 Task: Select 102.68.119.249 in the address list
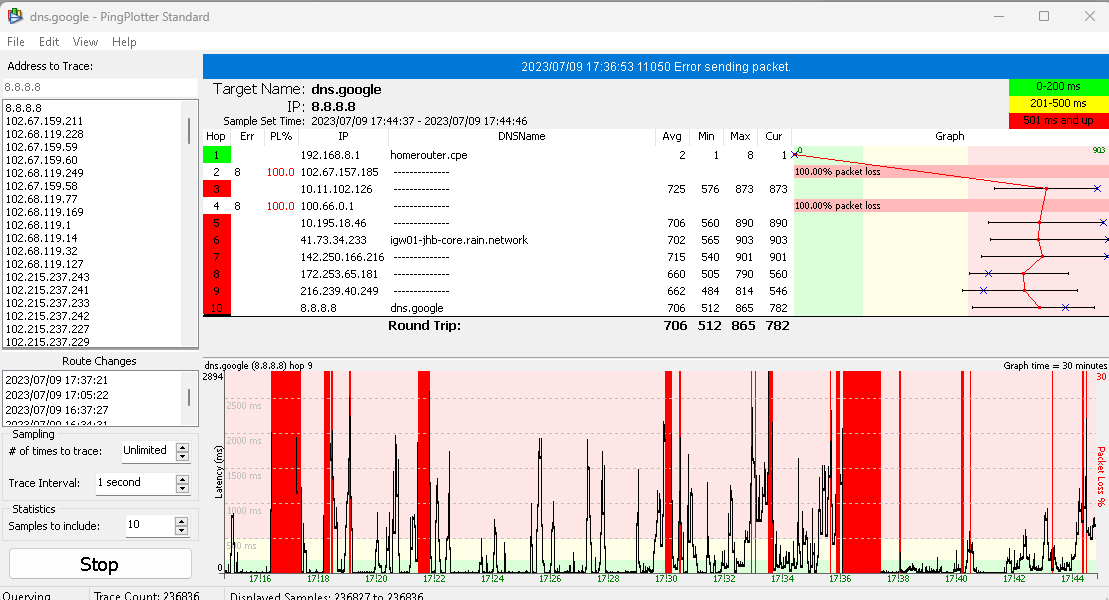click(x=44, y=173)
